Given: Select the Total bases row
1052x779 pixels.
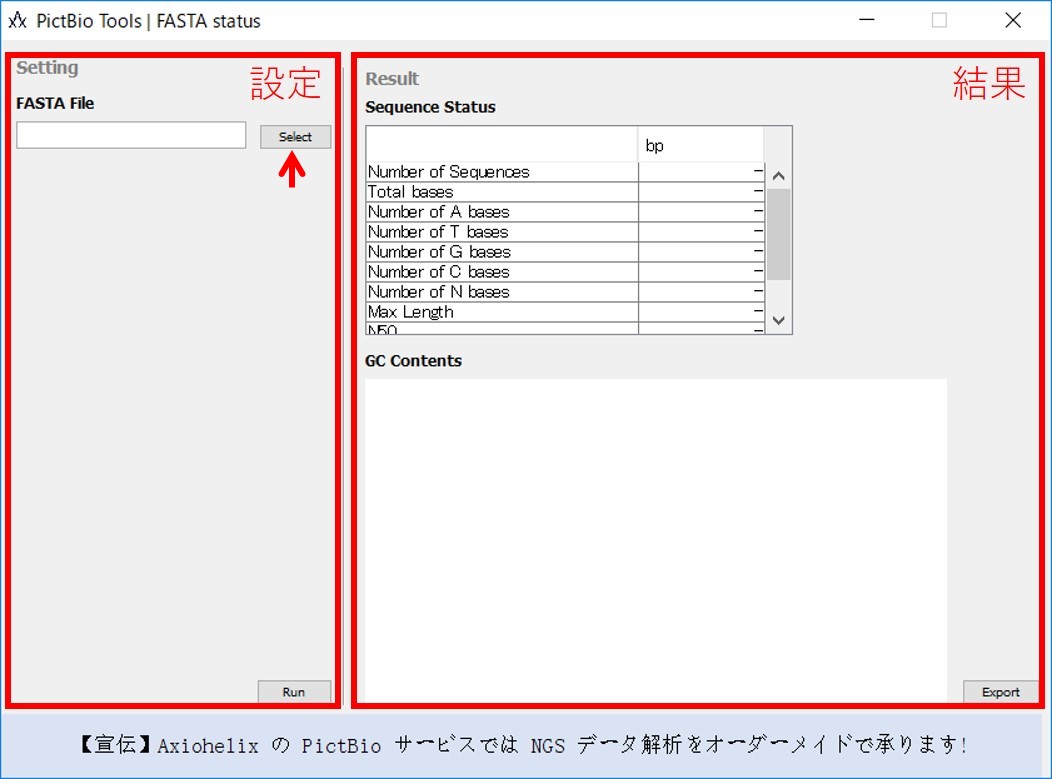Looking at the screenshot, I should point(501,192).
